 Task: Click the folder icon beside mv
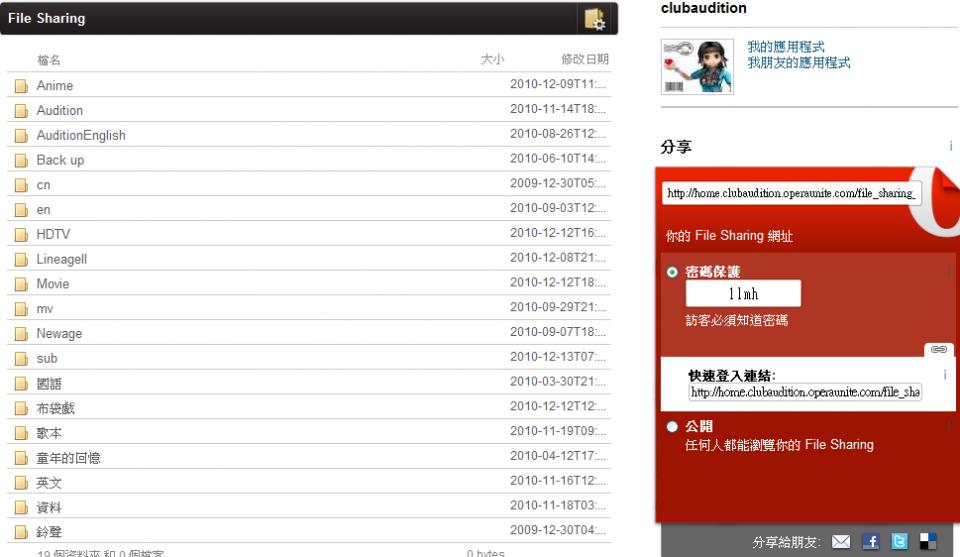point(21,309)
